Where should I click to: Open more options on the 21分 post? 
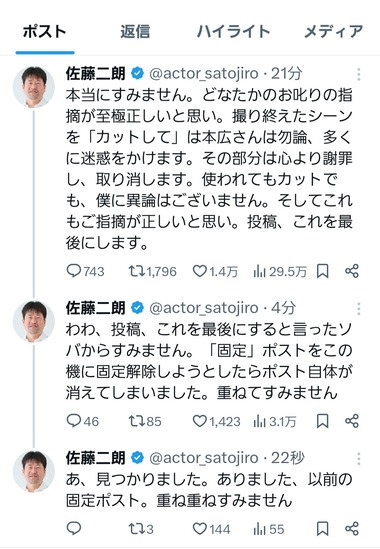359,74
